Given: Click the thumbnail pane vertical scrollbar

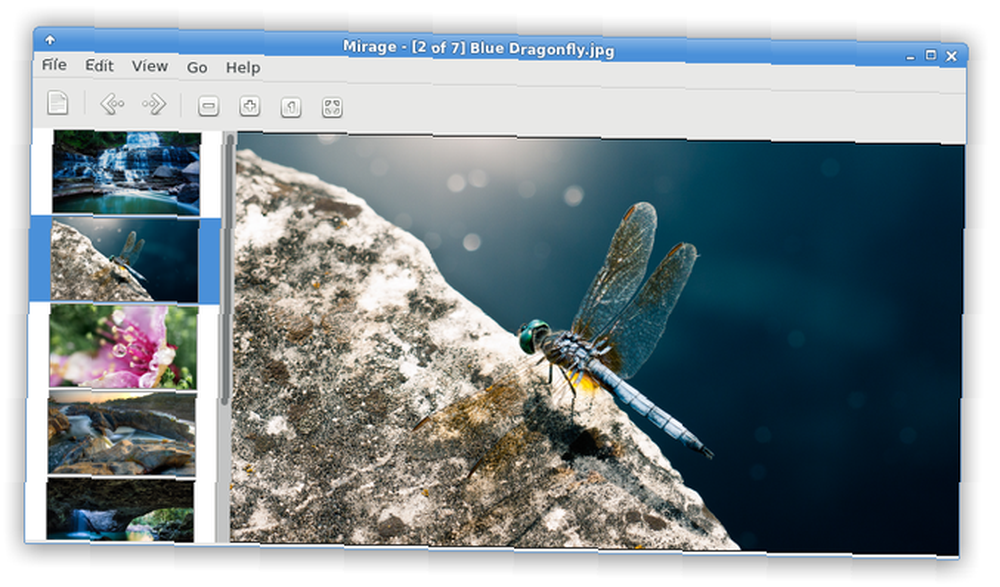Looking at the screenshot, I should click(226, 268).
